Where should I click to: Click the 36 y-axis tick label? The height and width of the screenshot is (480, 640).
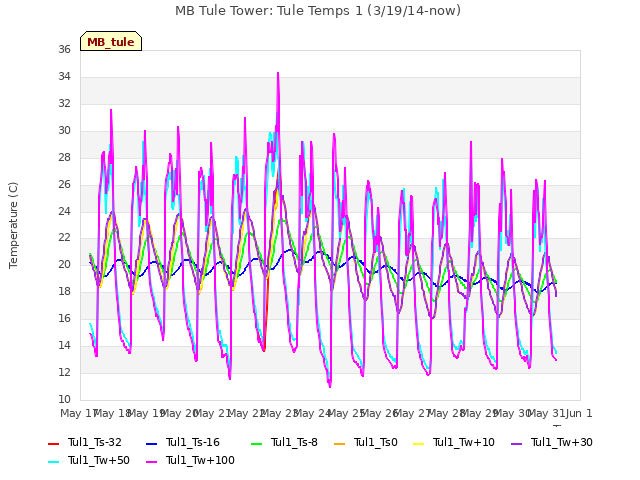pos(64,49)
